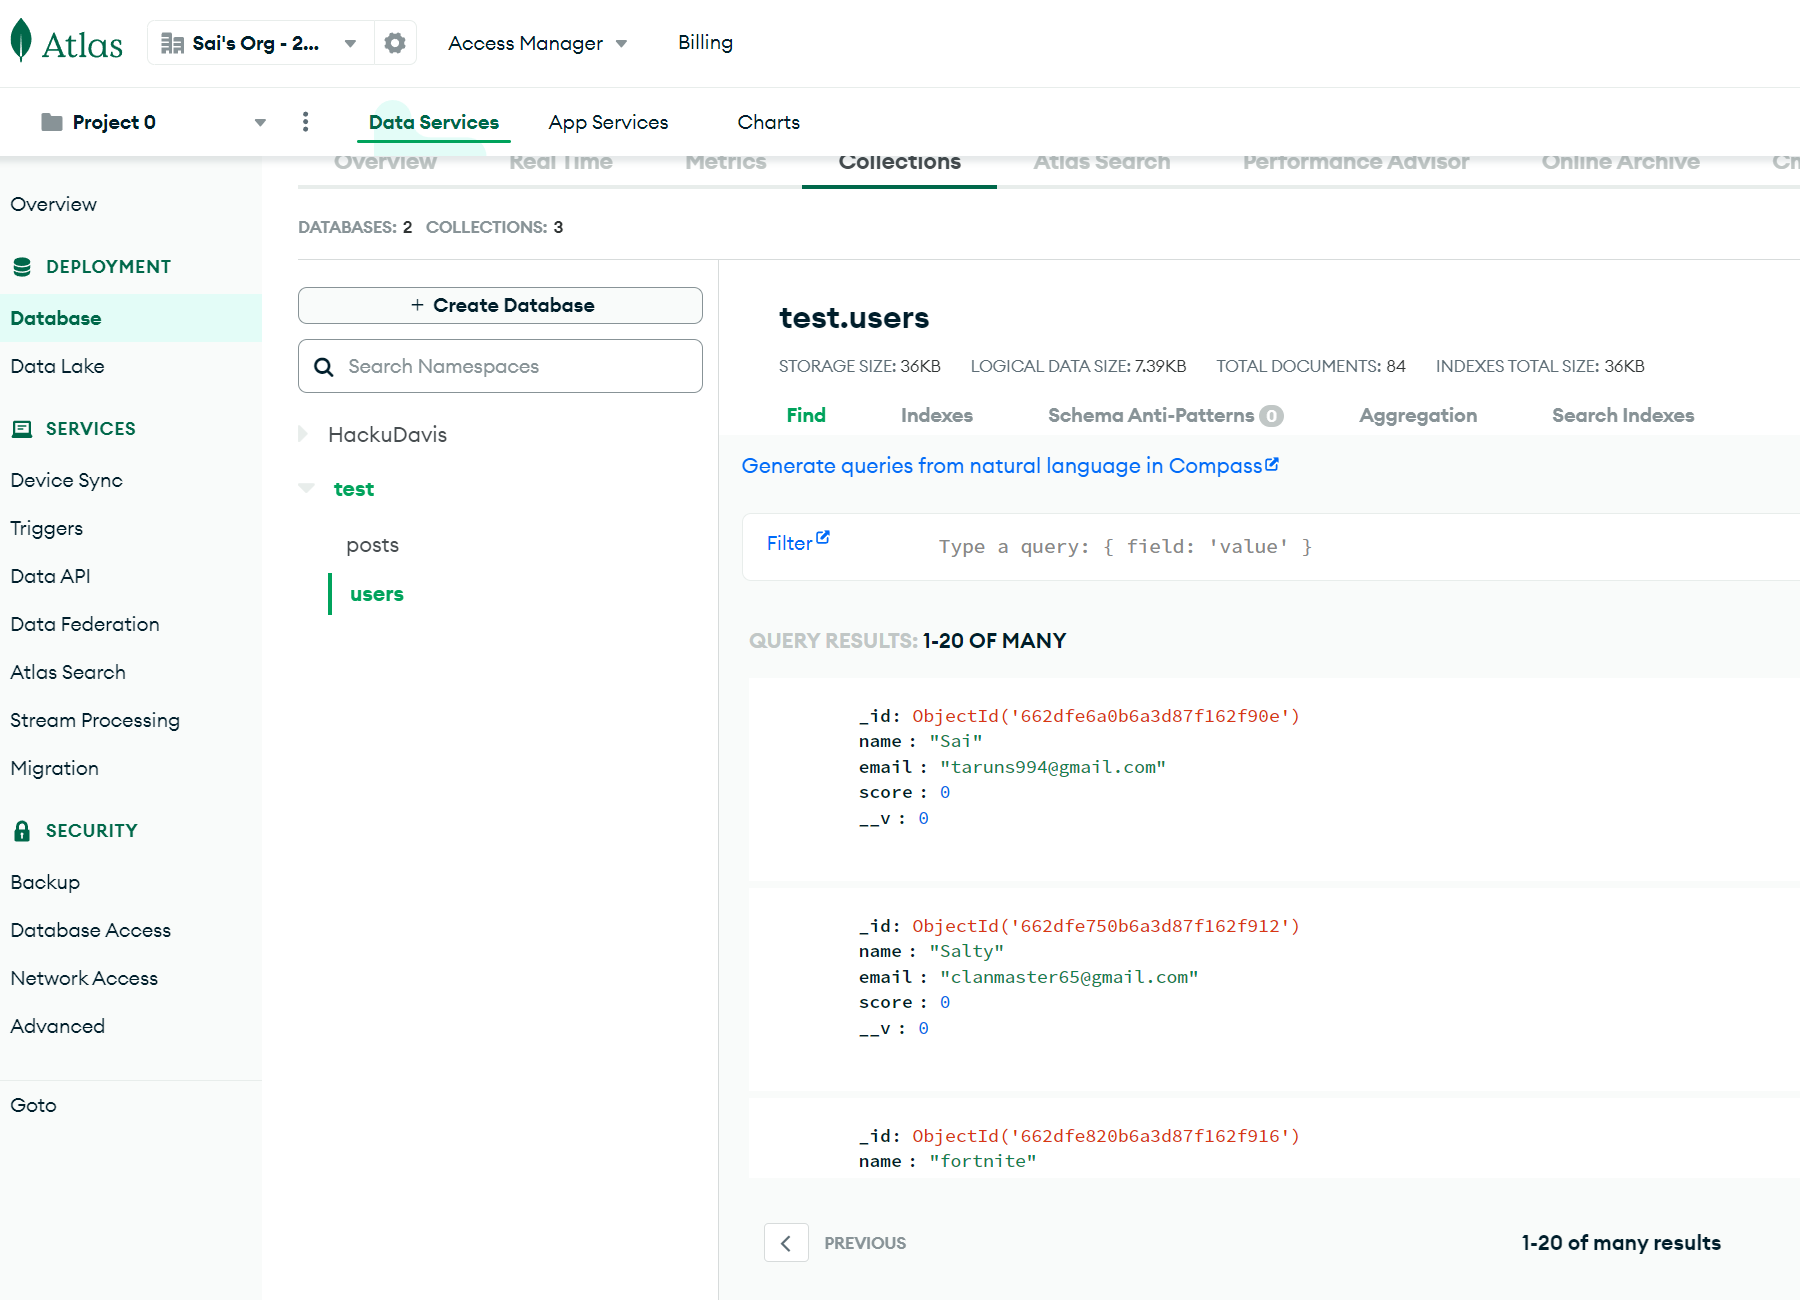
Task: Click the "clanmaster65@gmail.com" email value
Action: 1069,977
